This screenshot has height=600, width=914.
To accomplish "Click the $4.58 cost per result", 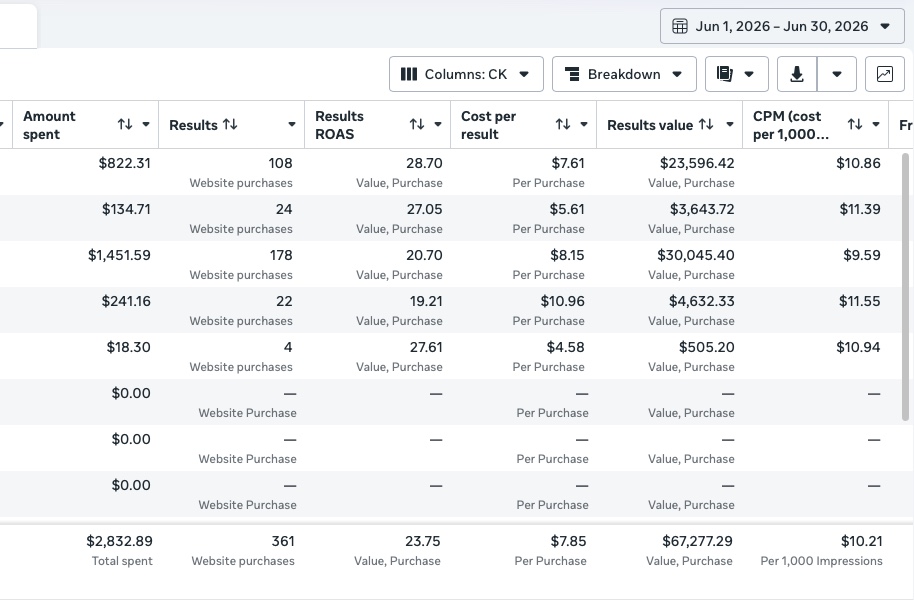I will point(565,348).
